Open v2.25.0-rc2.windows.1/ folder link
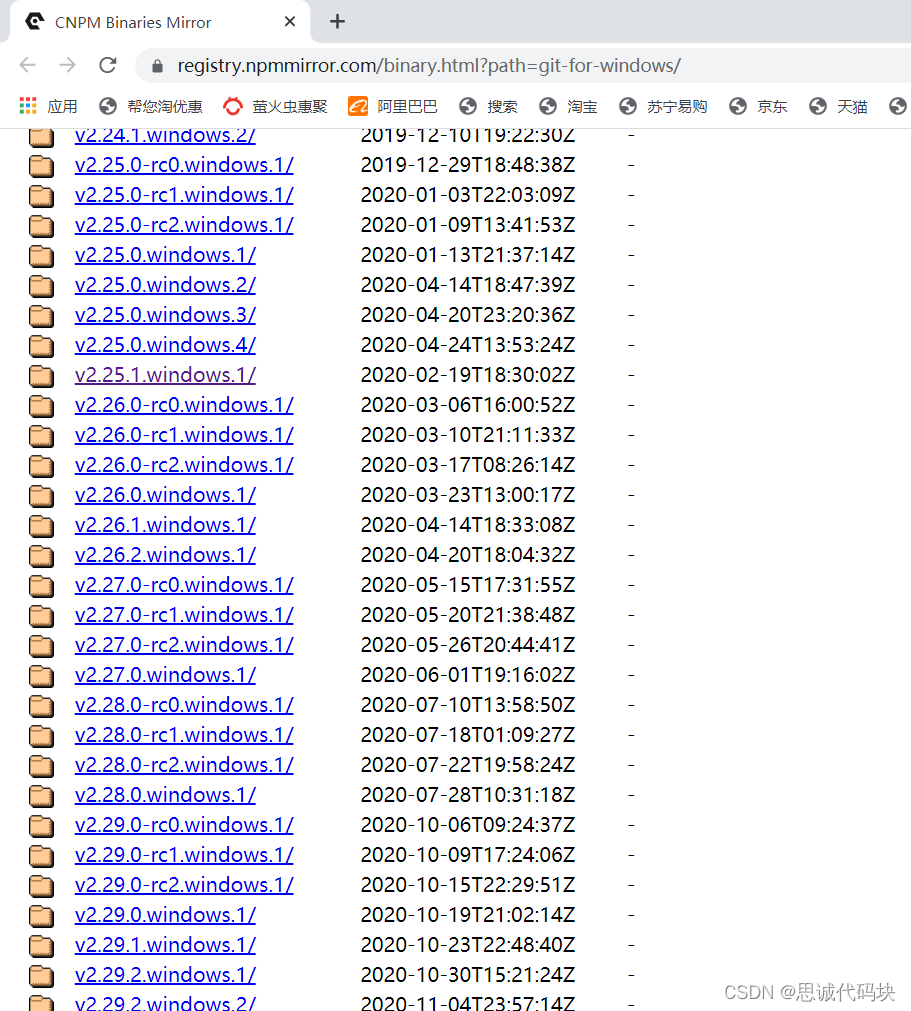 pos(184,225)
